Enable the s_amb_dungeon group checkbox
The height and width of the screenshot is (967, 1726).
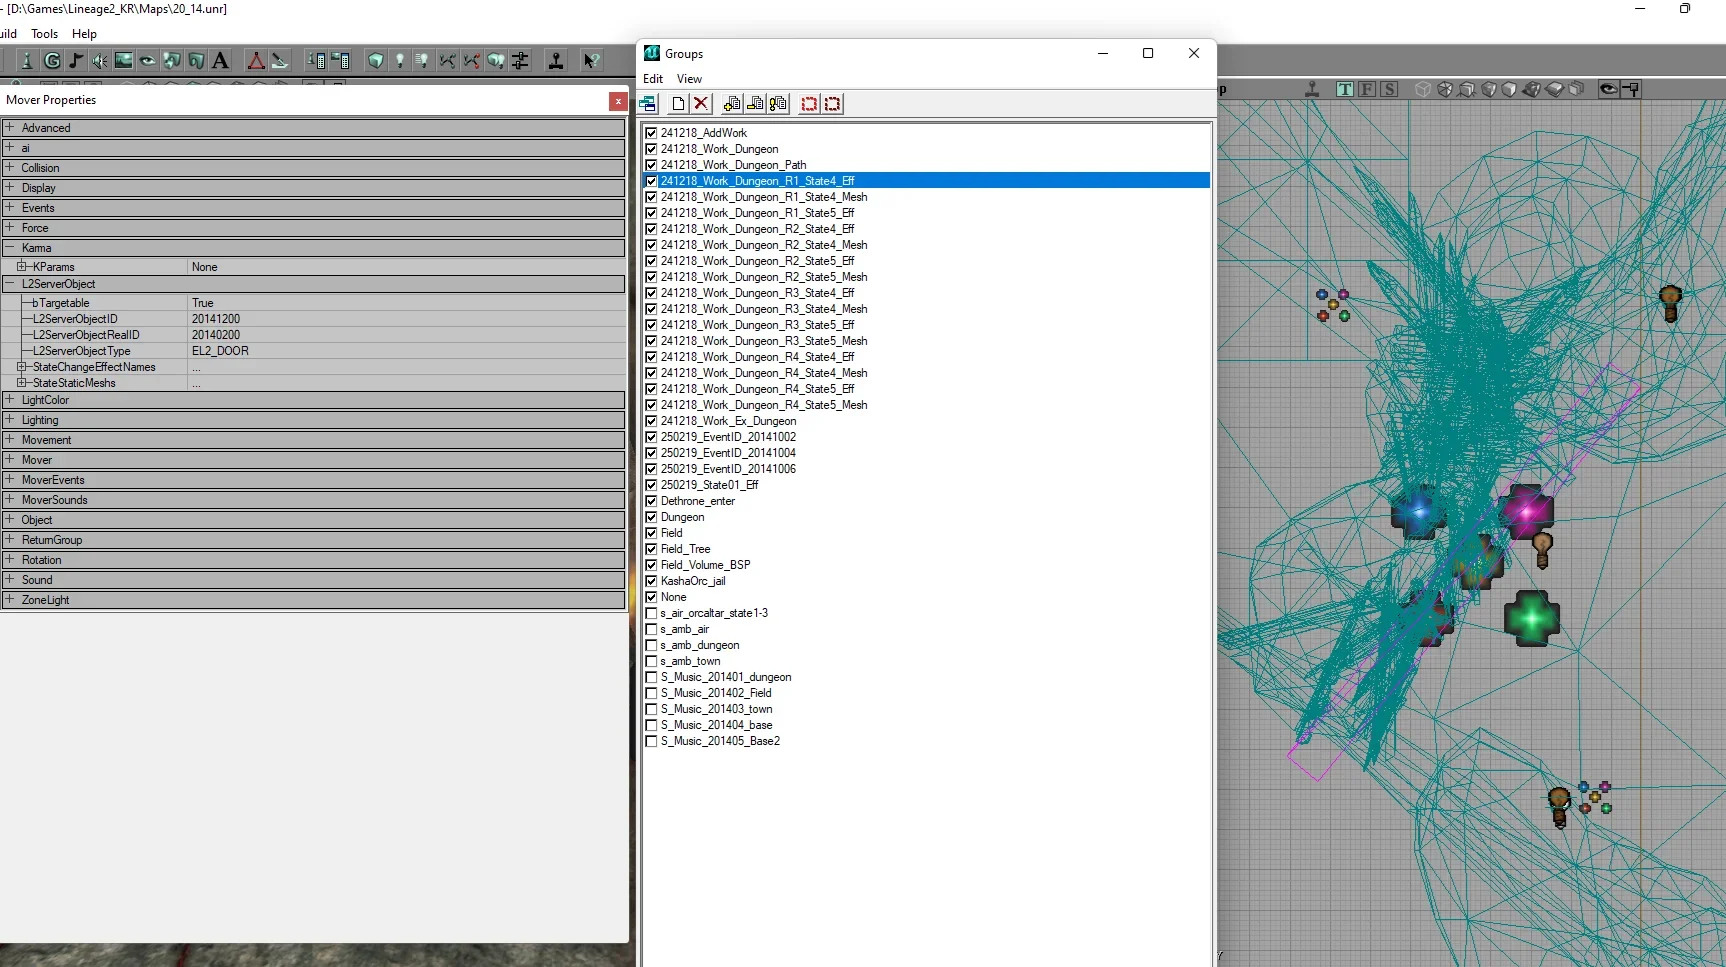tap(651, 645)
